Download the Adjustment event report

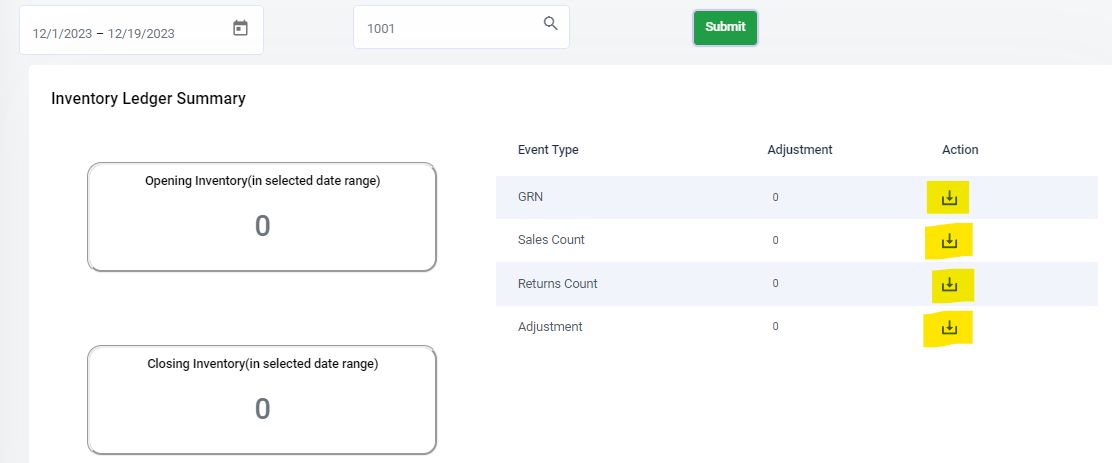[949, 328]
